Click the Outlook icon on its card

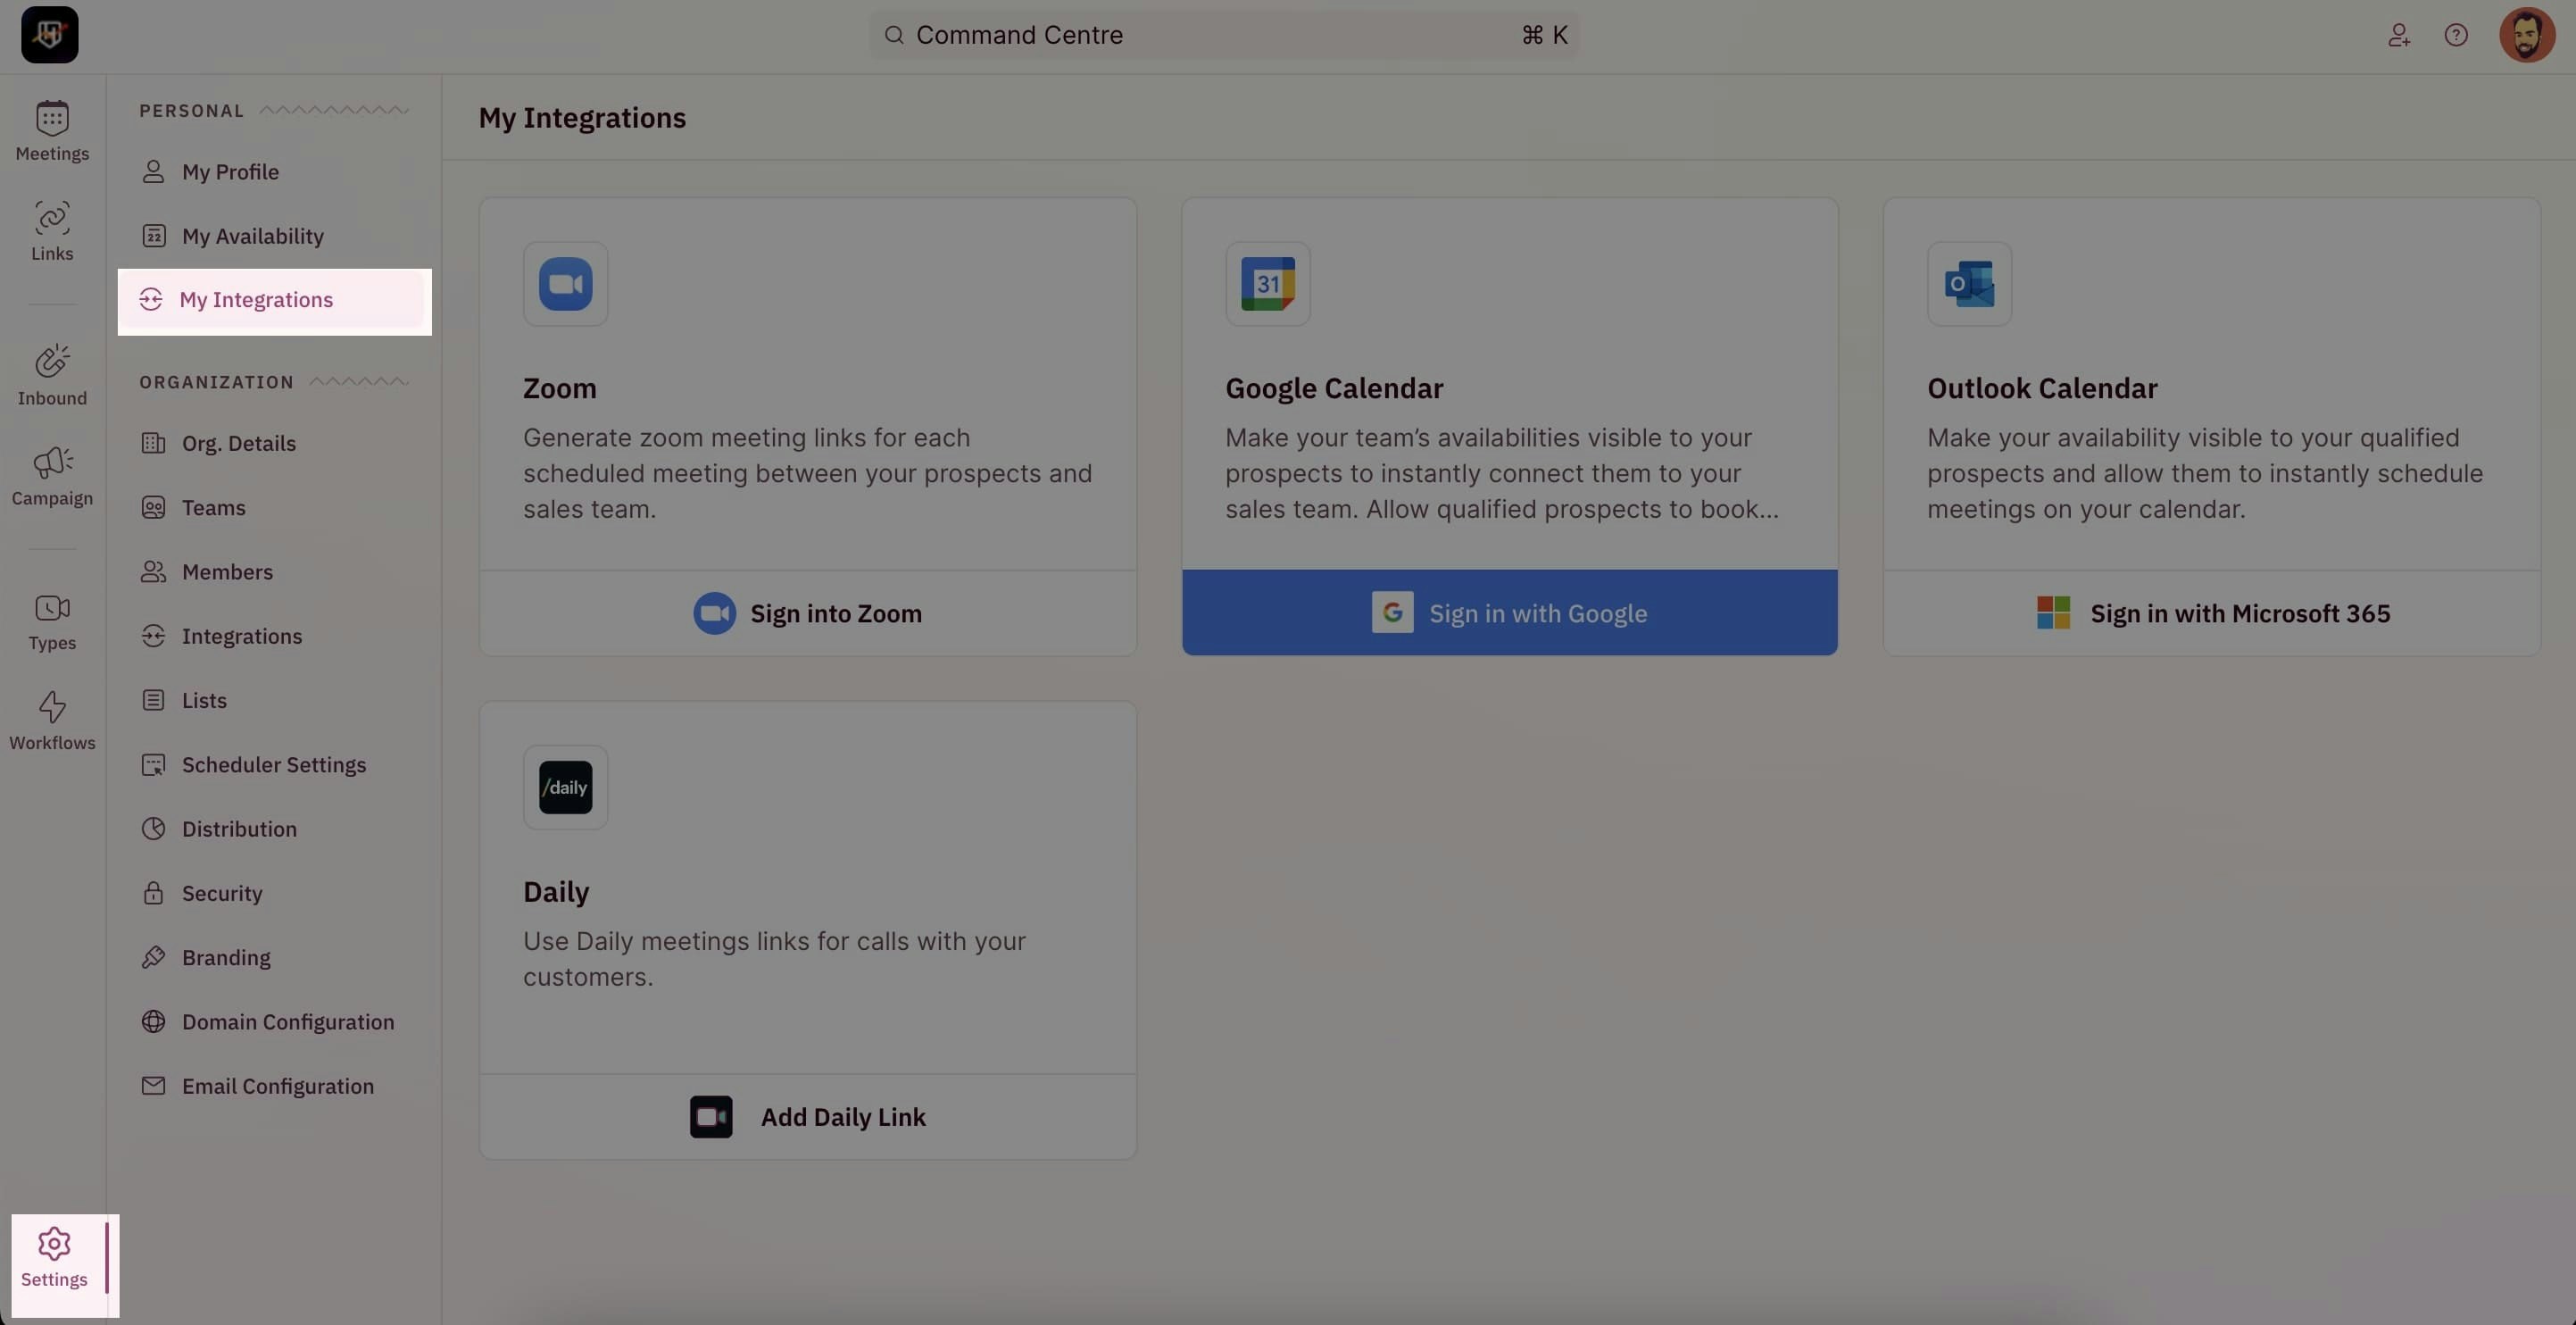1969,284
